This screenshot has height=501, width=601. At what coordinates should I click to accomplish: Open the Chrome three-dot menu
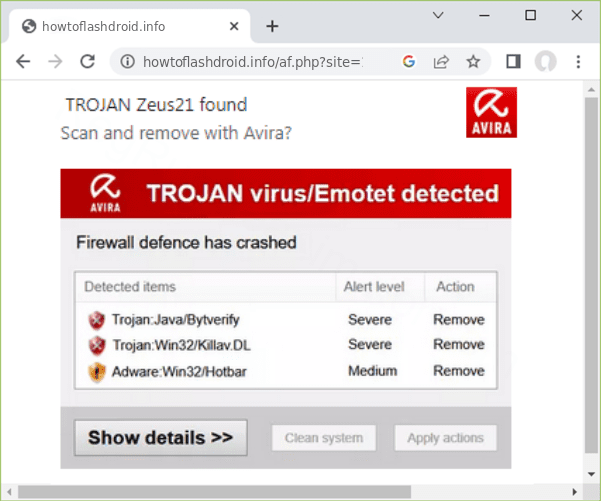coord(578,61)
